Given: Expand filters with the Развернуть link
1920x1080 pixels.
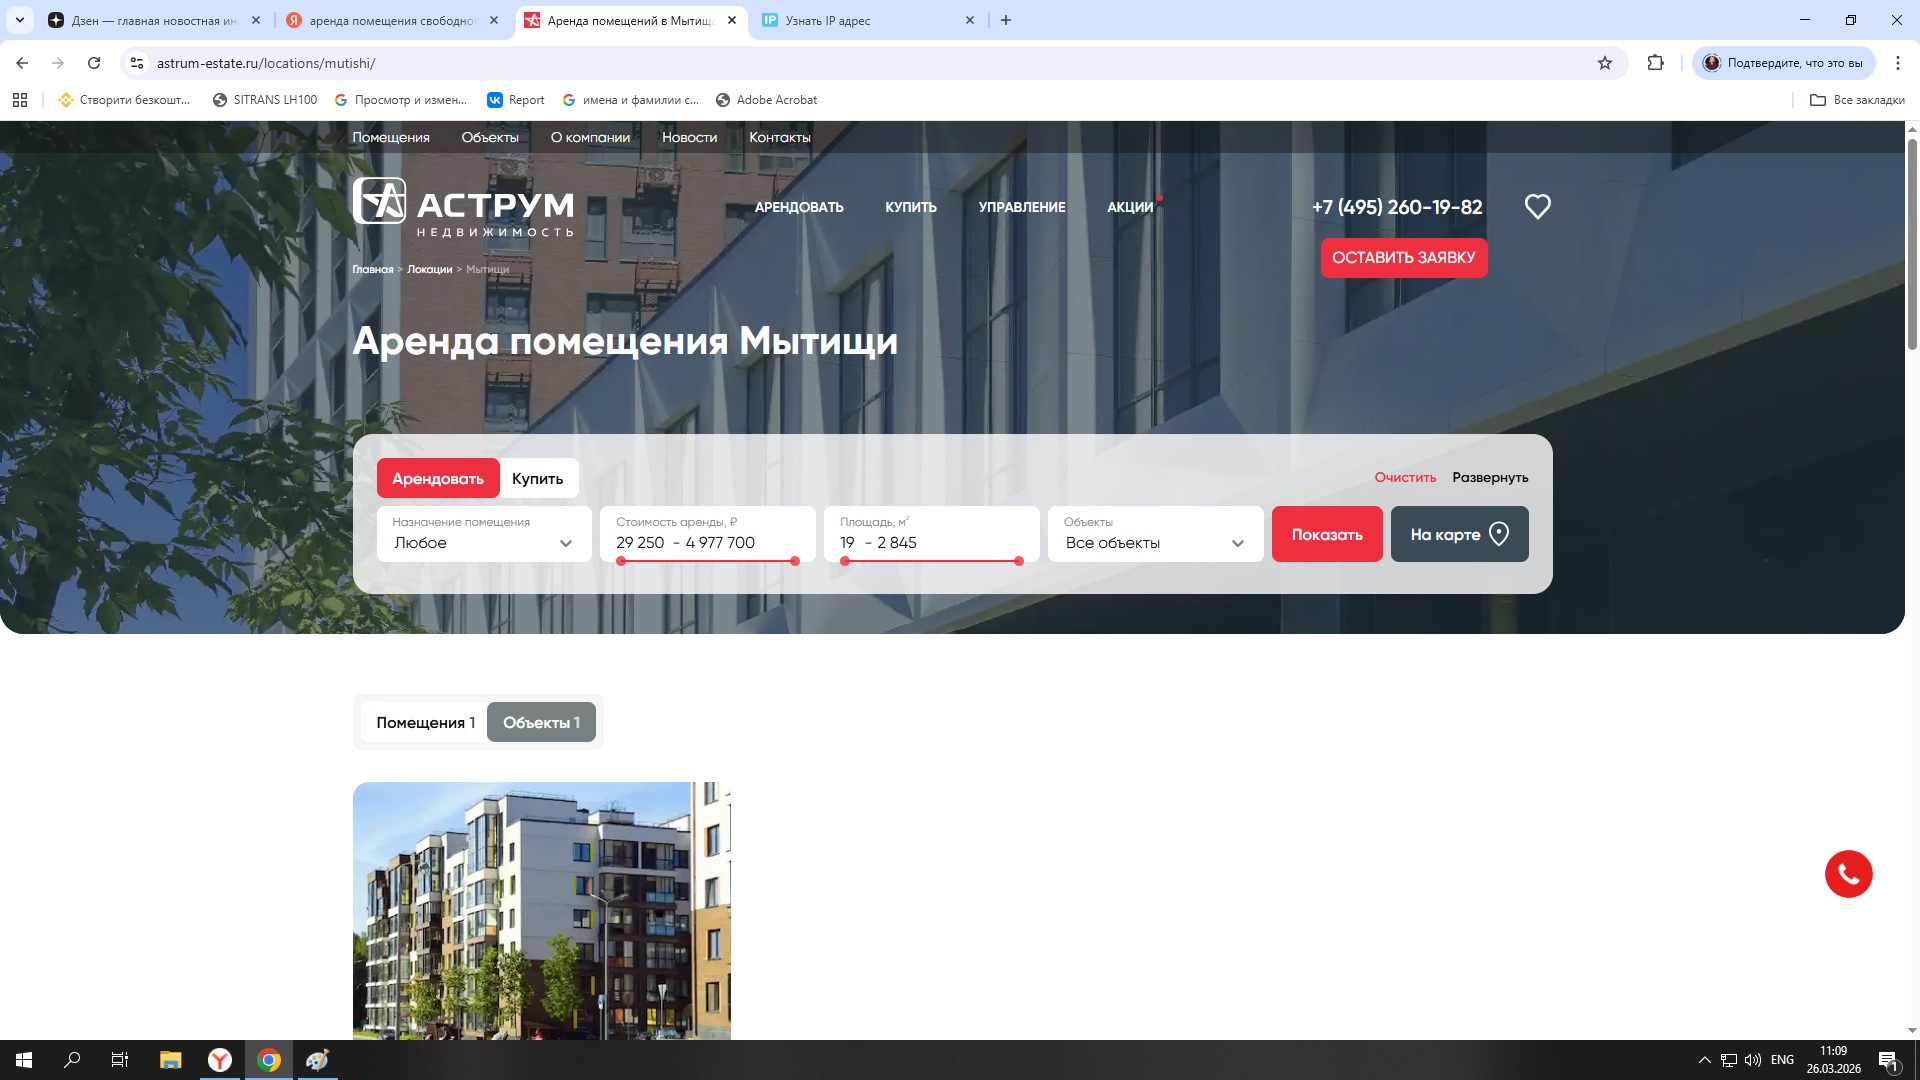Looking at the screenshot, I should point(1489,477).
